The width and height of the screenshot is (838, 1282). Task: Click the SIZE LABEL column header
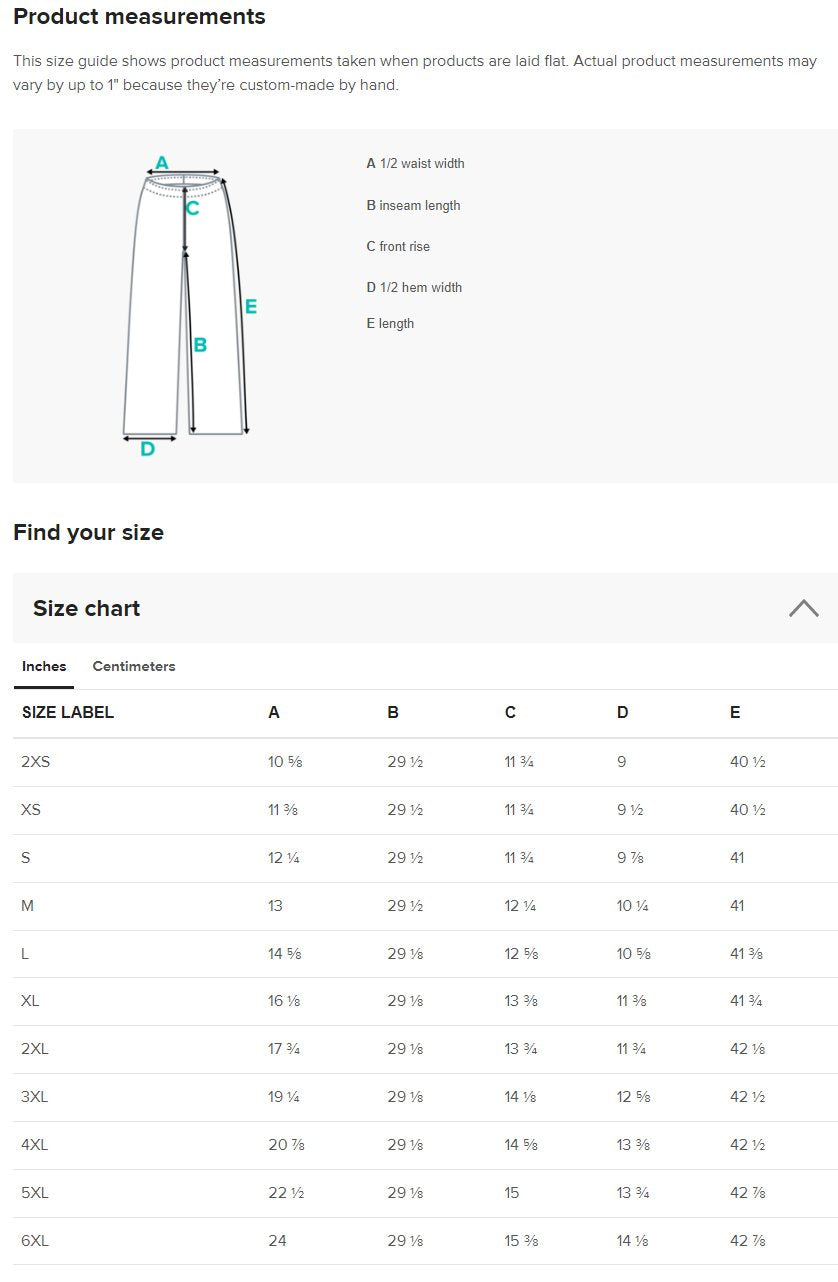(x=68, y=713)
